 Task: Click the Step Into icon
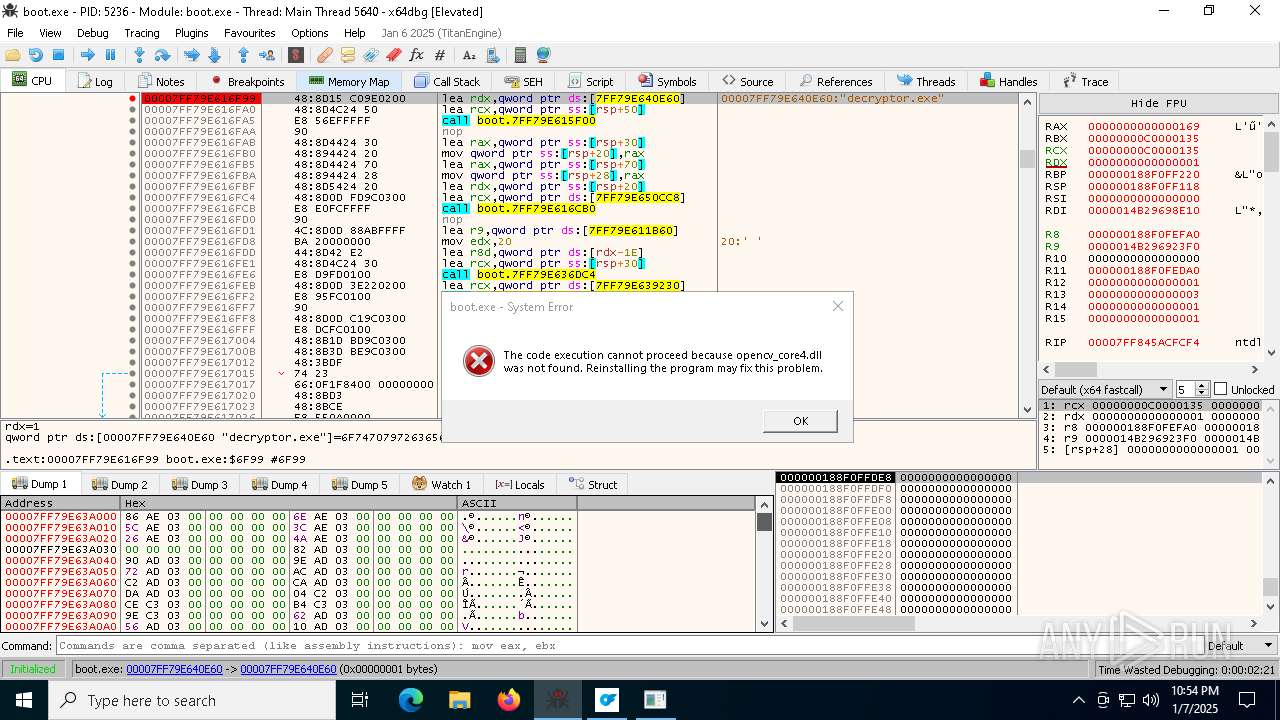(x=140, y=55)
